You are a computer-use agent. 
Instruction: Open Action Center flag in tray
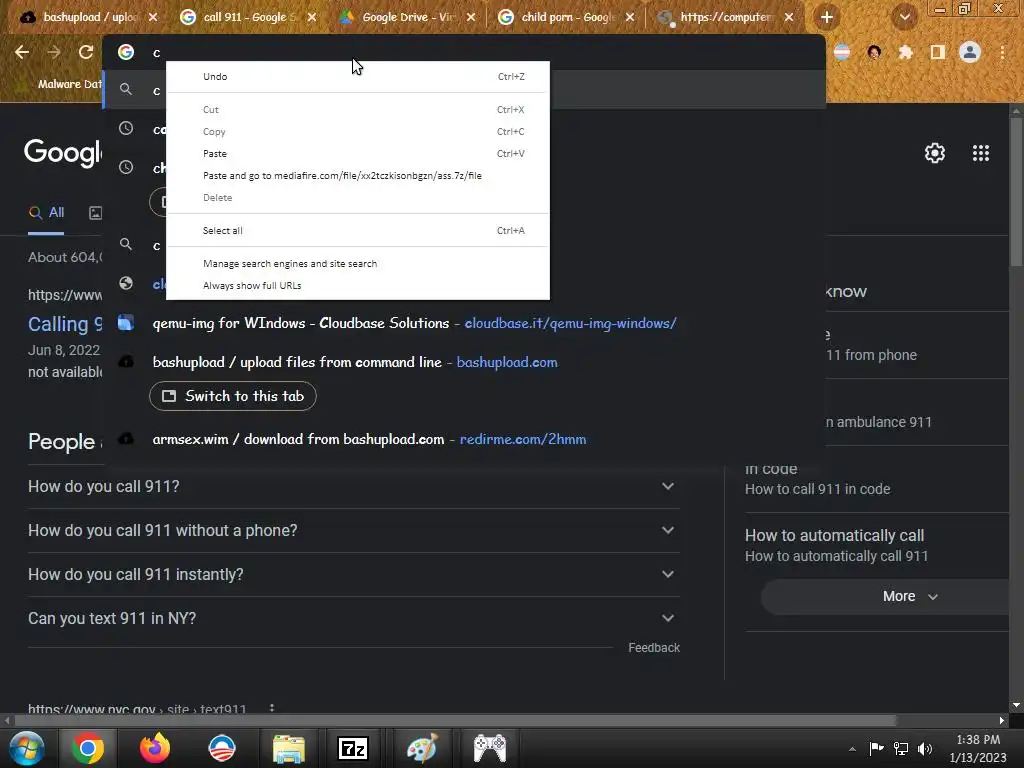pyautogui.click(x=876, y=748)
